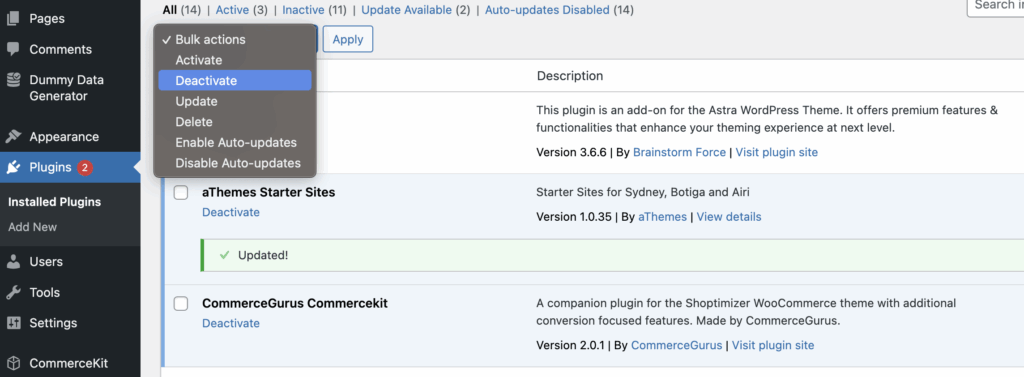Open aThemes author link
The image size is (1024, 377).
[x=662, y=216]
